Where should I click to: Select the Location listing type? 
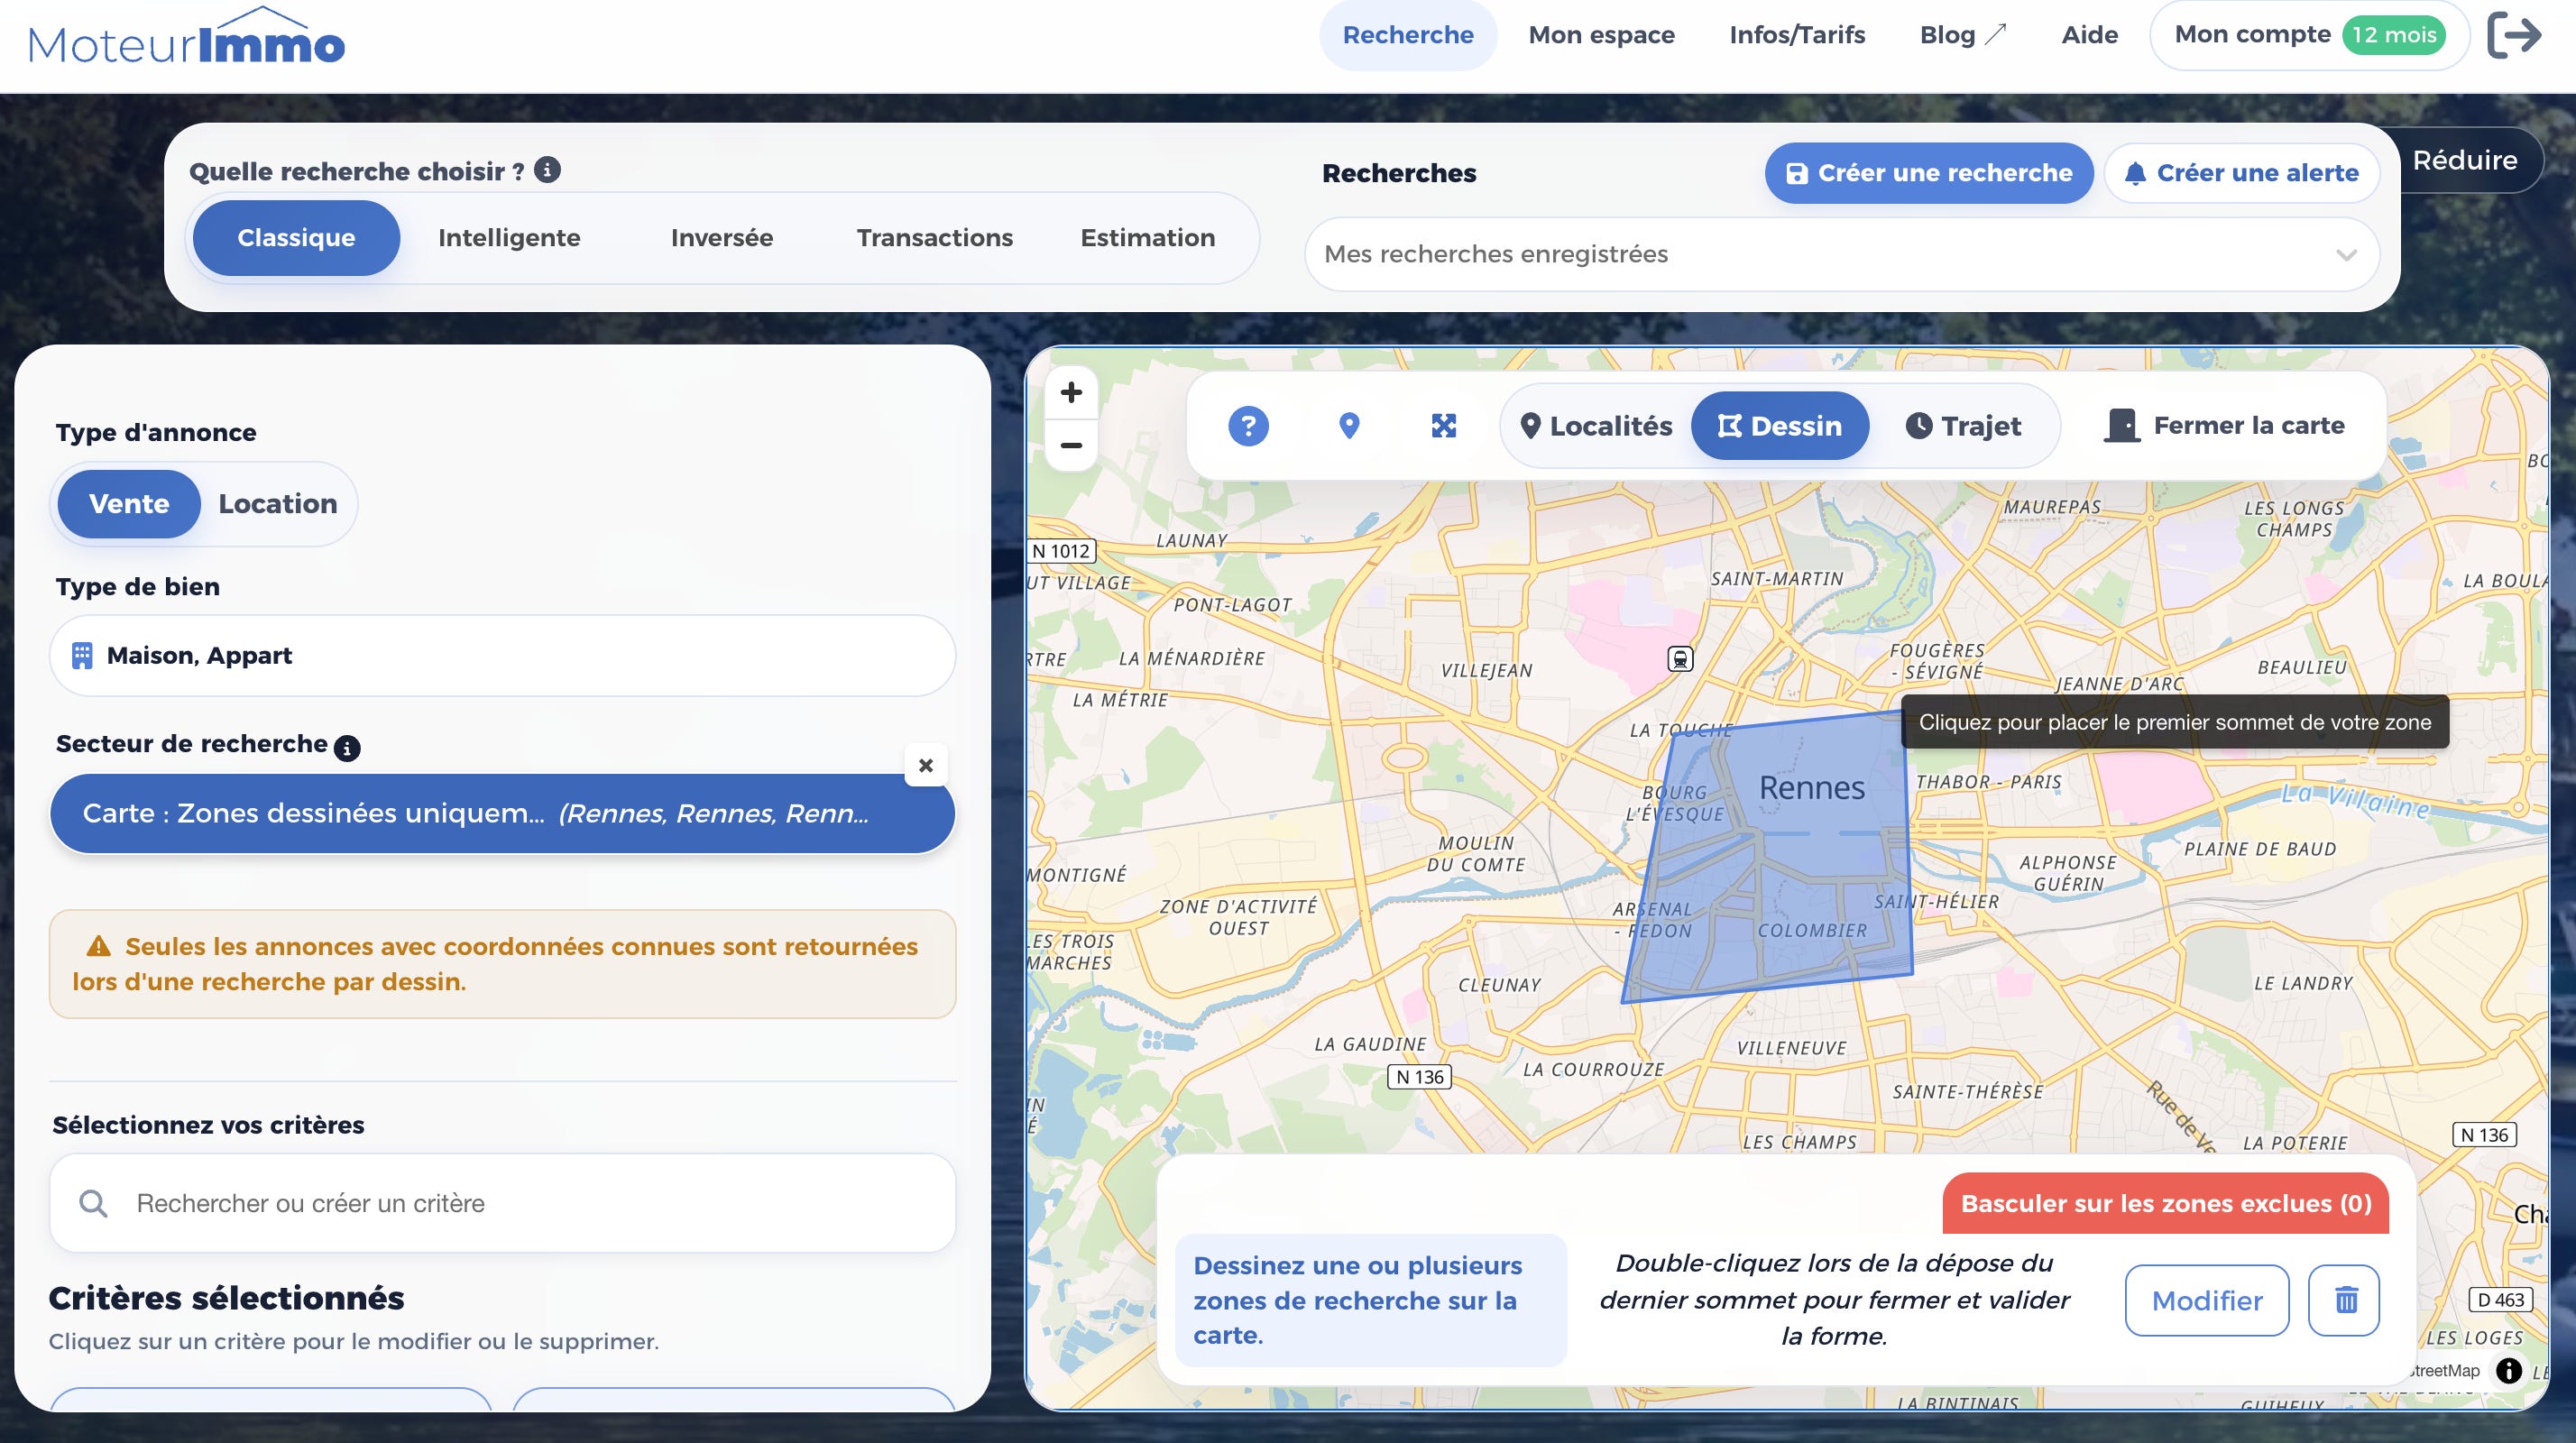[x=278, y=504]
